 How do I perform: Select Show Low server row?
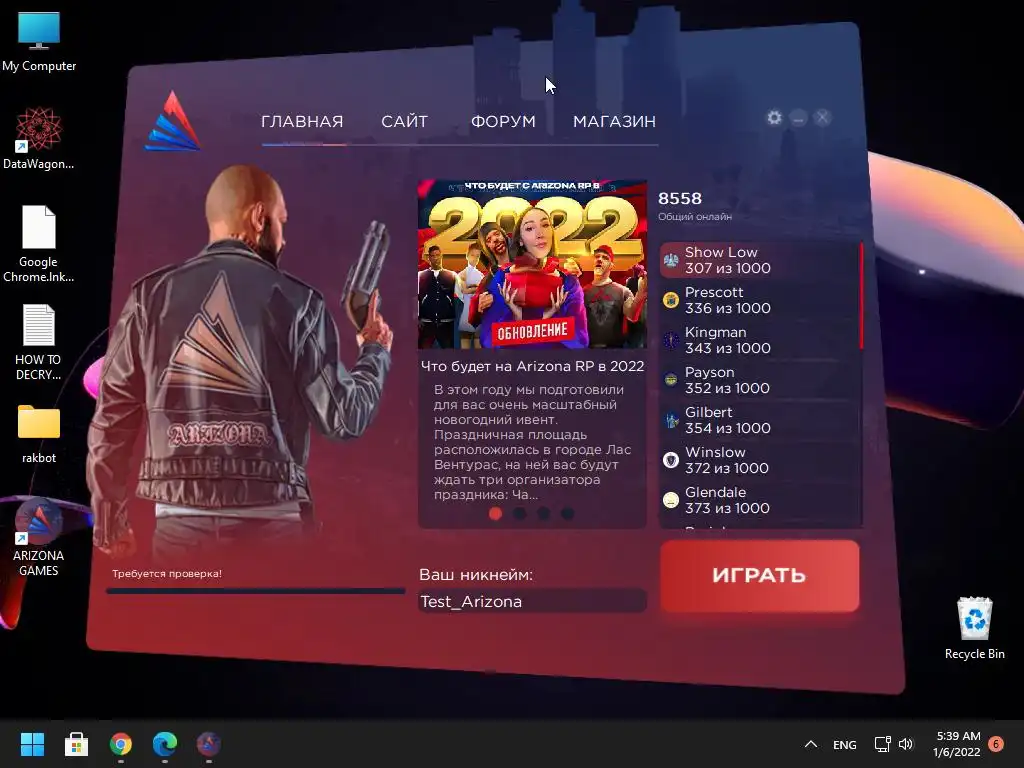coord(760,260)
